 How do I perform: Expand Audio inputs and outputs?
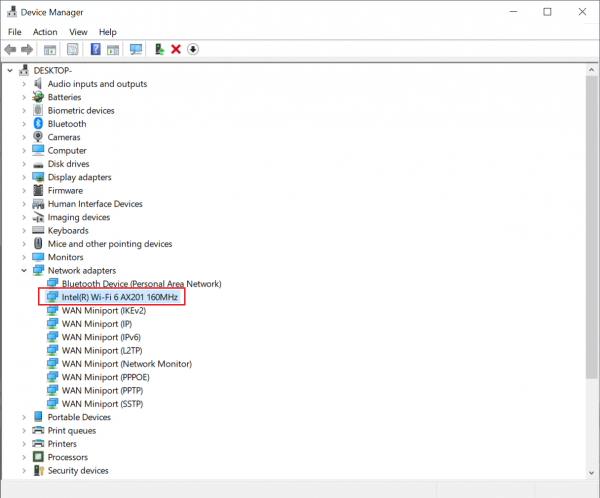(x=24, y=84)
